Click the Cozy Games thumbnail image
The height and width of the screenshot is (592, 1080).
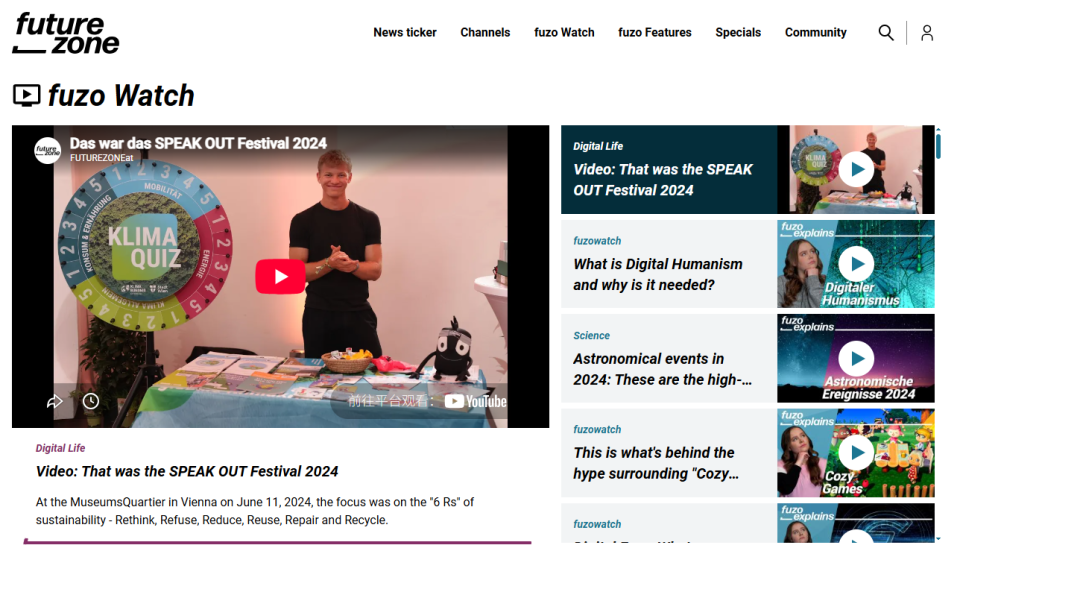[855, 453]
